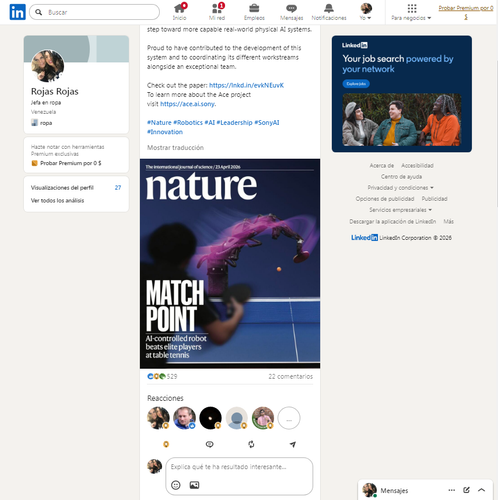Open the #Nature hashtag

pyautogui.click(x=159, y=123)
